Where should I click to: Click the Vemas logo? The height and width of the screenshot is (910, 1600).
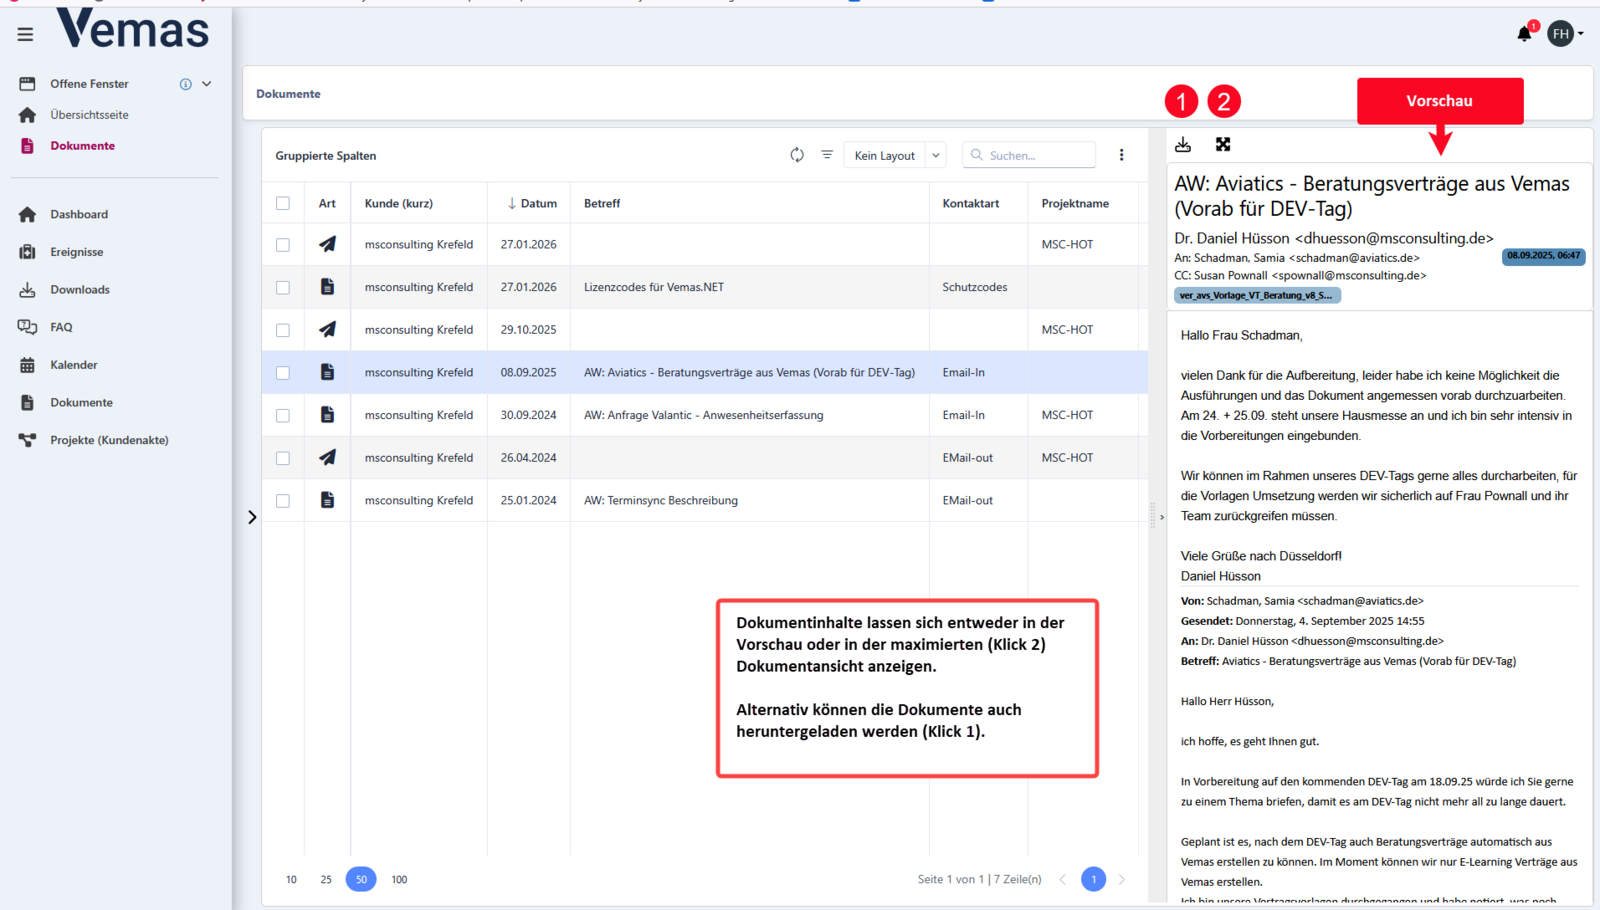tap(133, 28)
